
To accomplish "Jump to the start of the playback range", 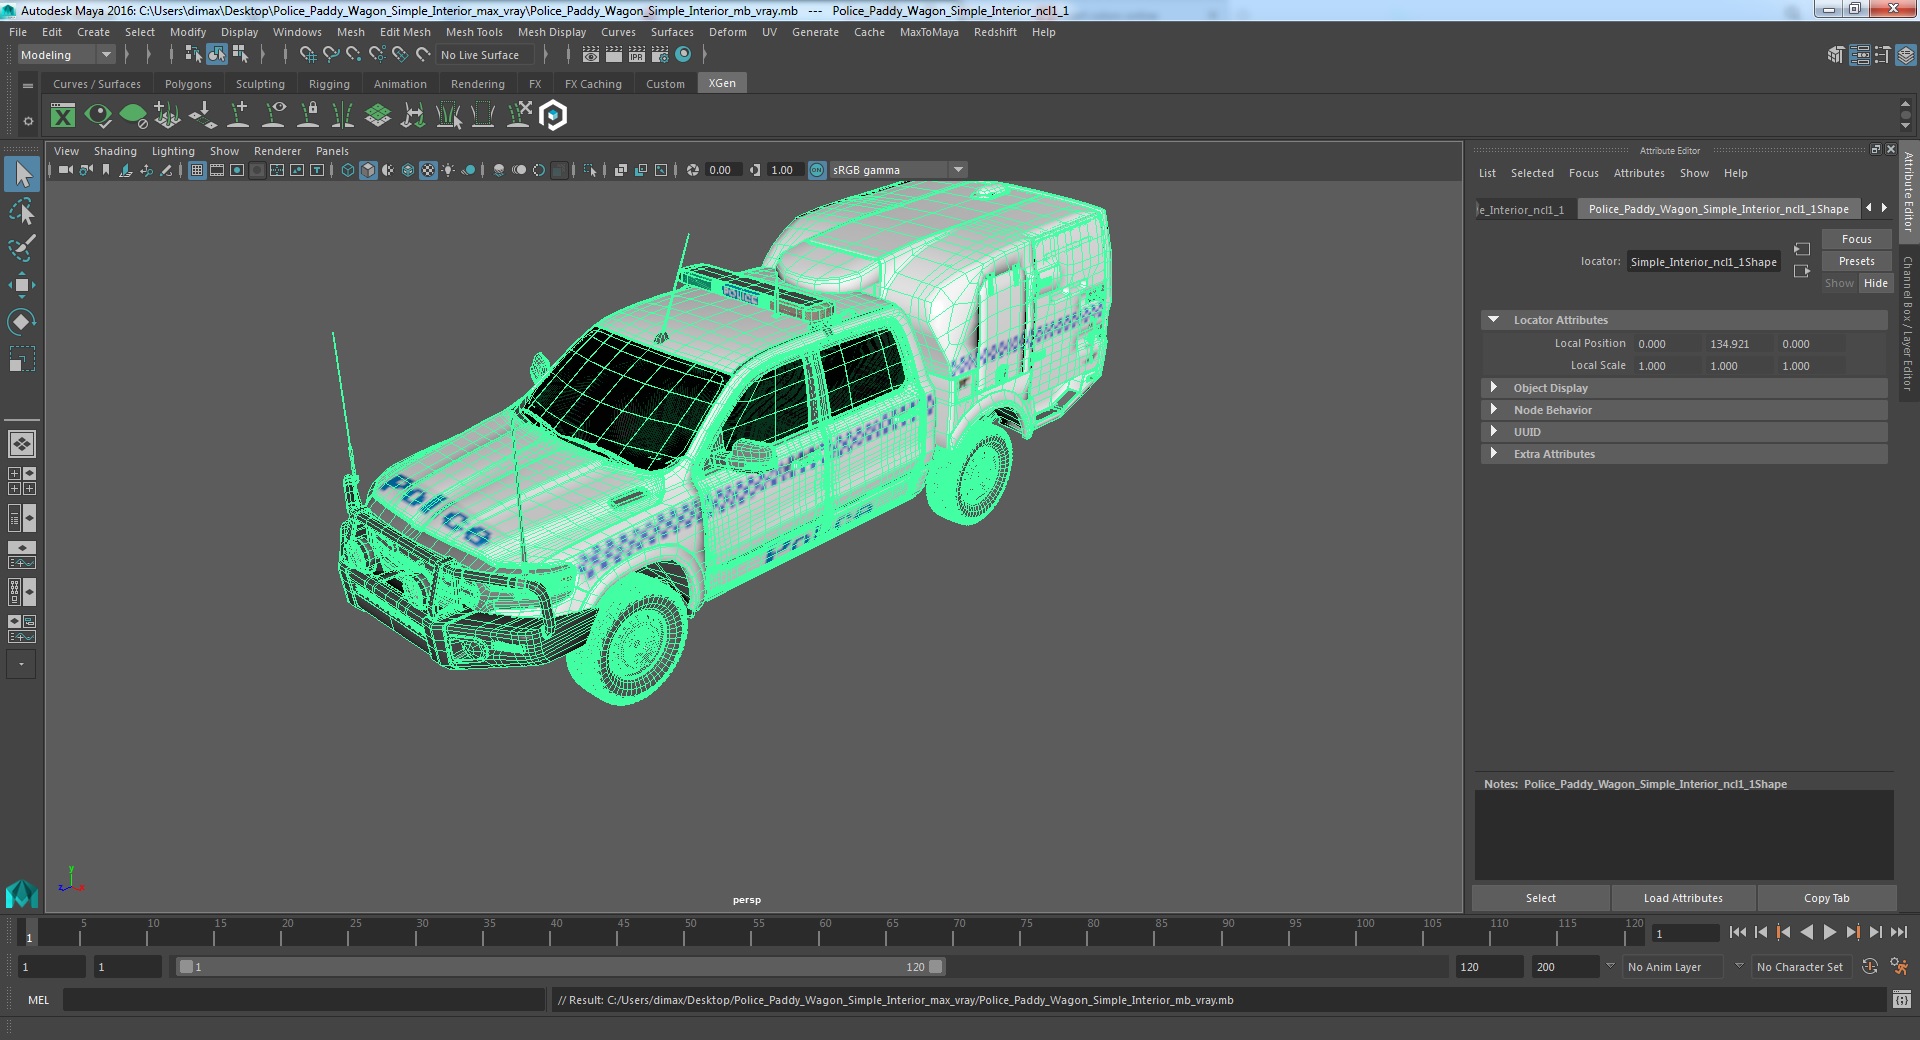I will coord(1737,932).
